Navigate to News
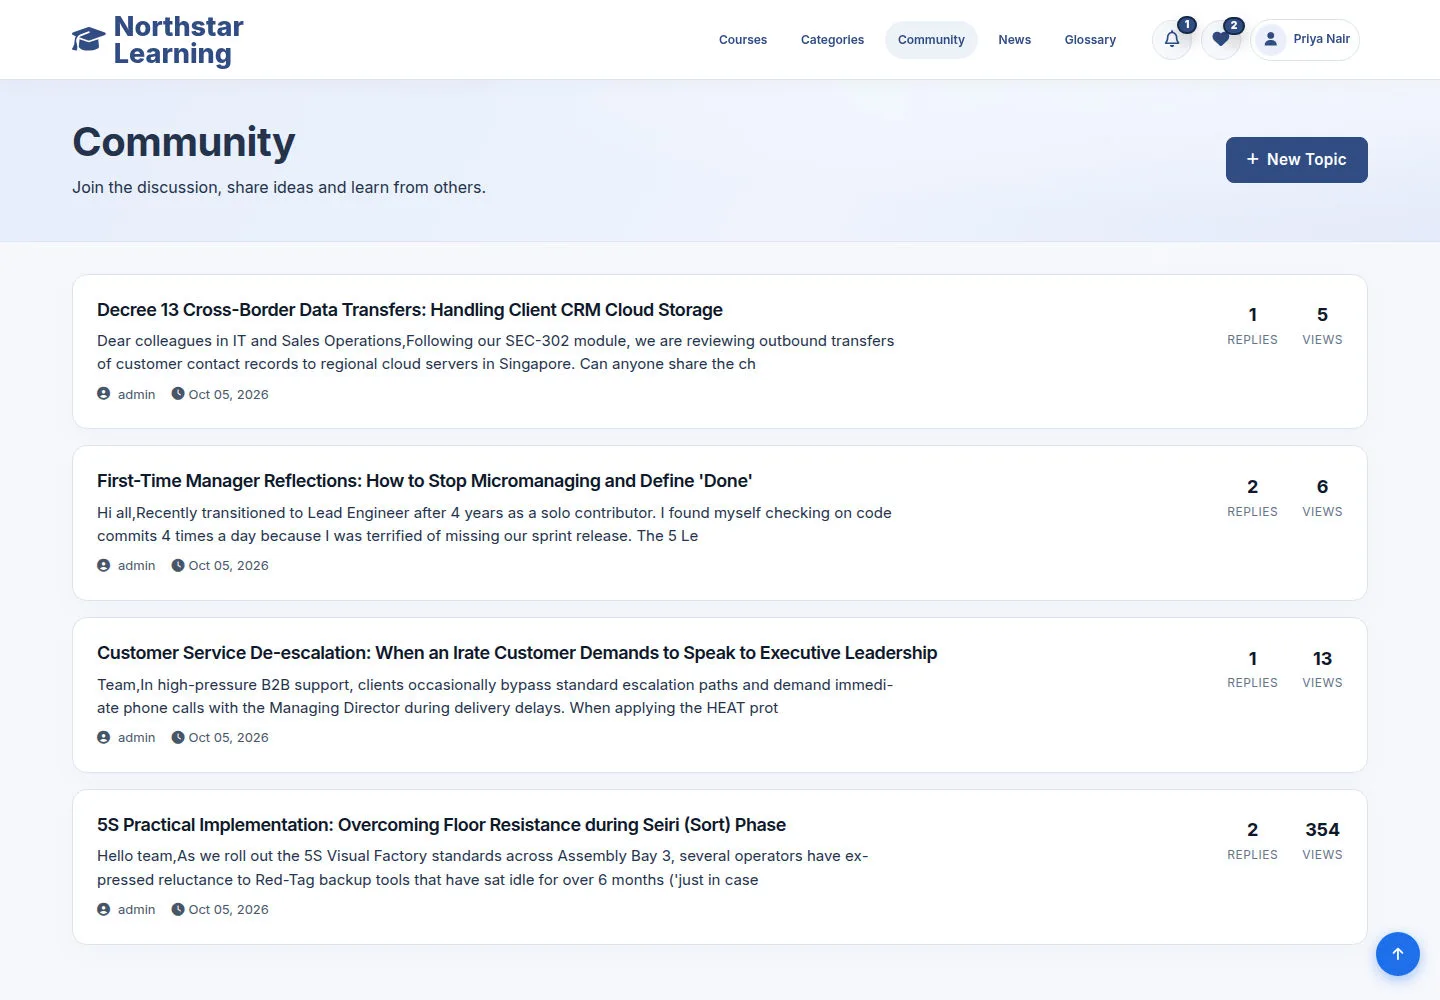This screenshot has height=1000, width=1440. pyautogui.click(x=1014, y=40)
